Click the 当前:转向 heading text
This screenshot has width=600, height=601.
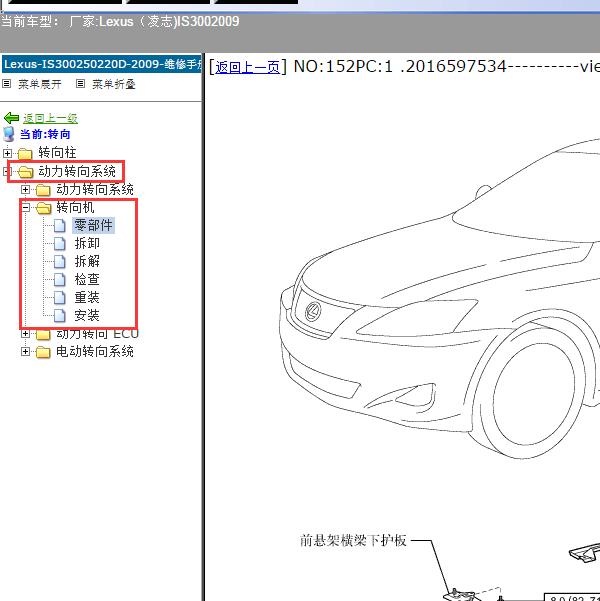[45, 134]
